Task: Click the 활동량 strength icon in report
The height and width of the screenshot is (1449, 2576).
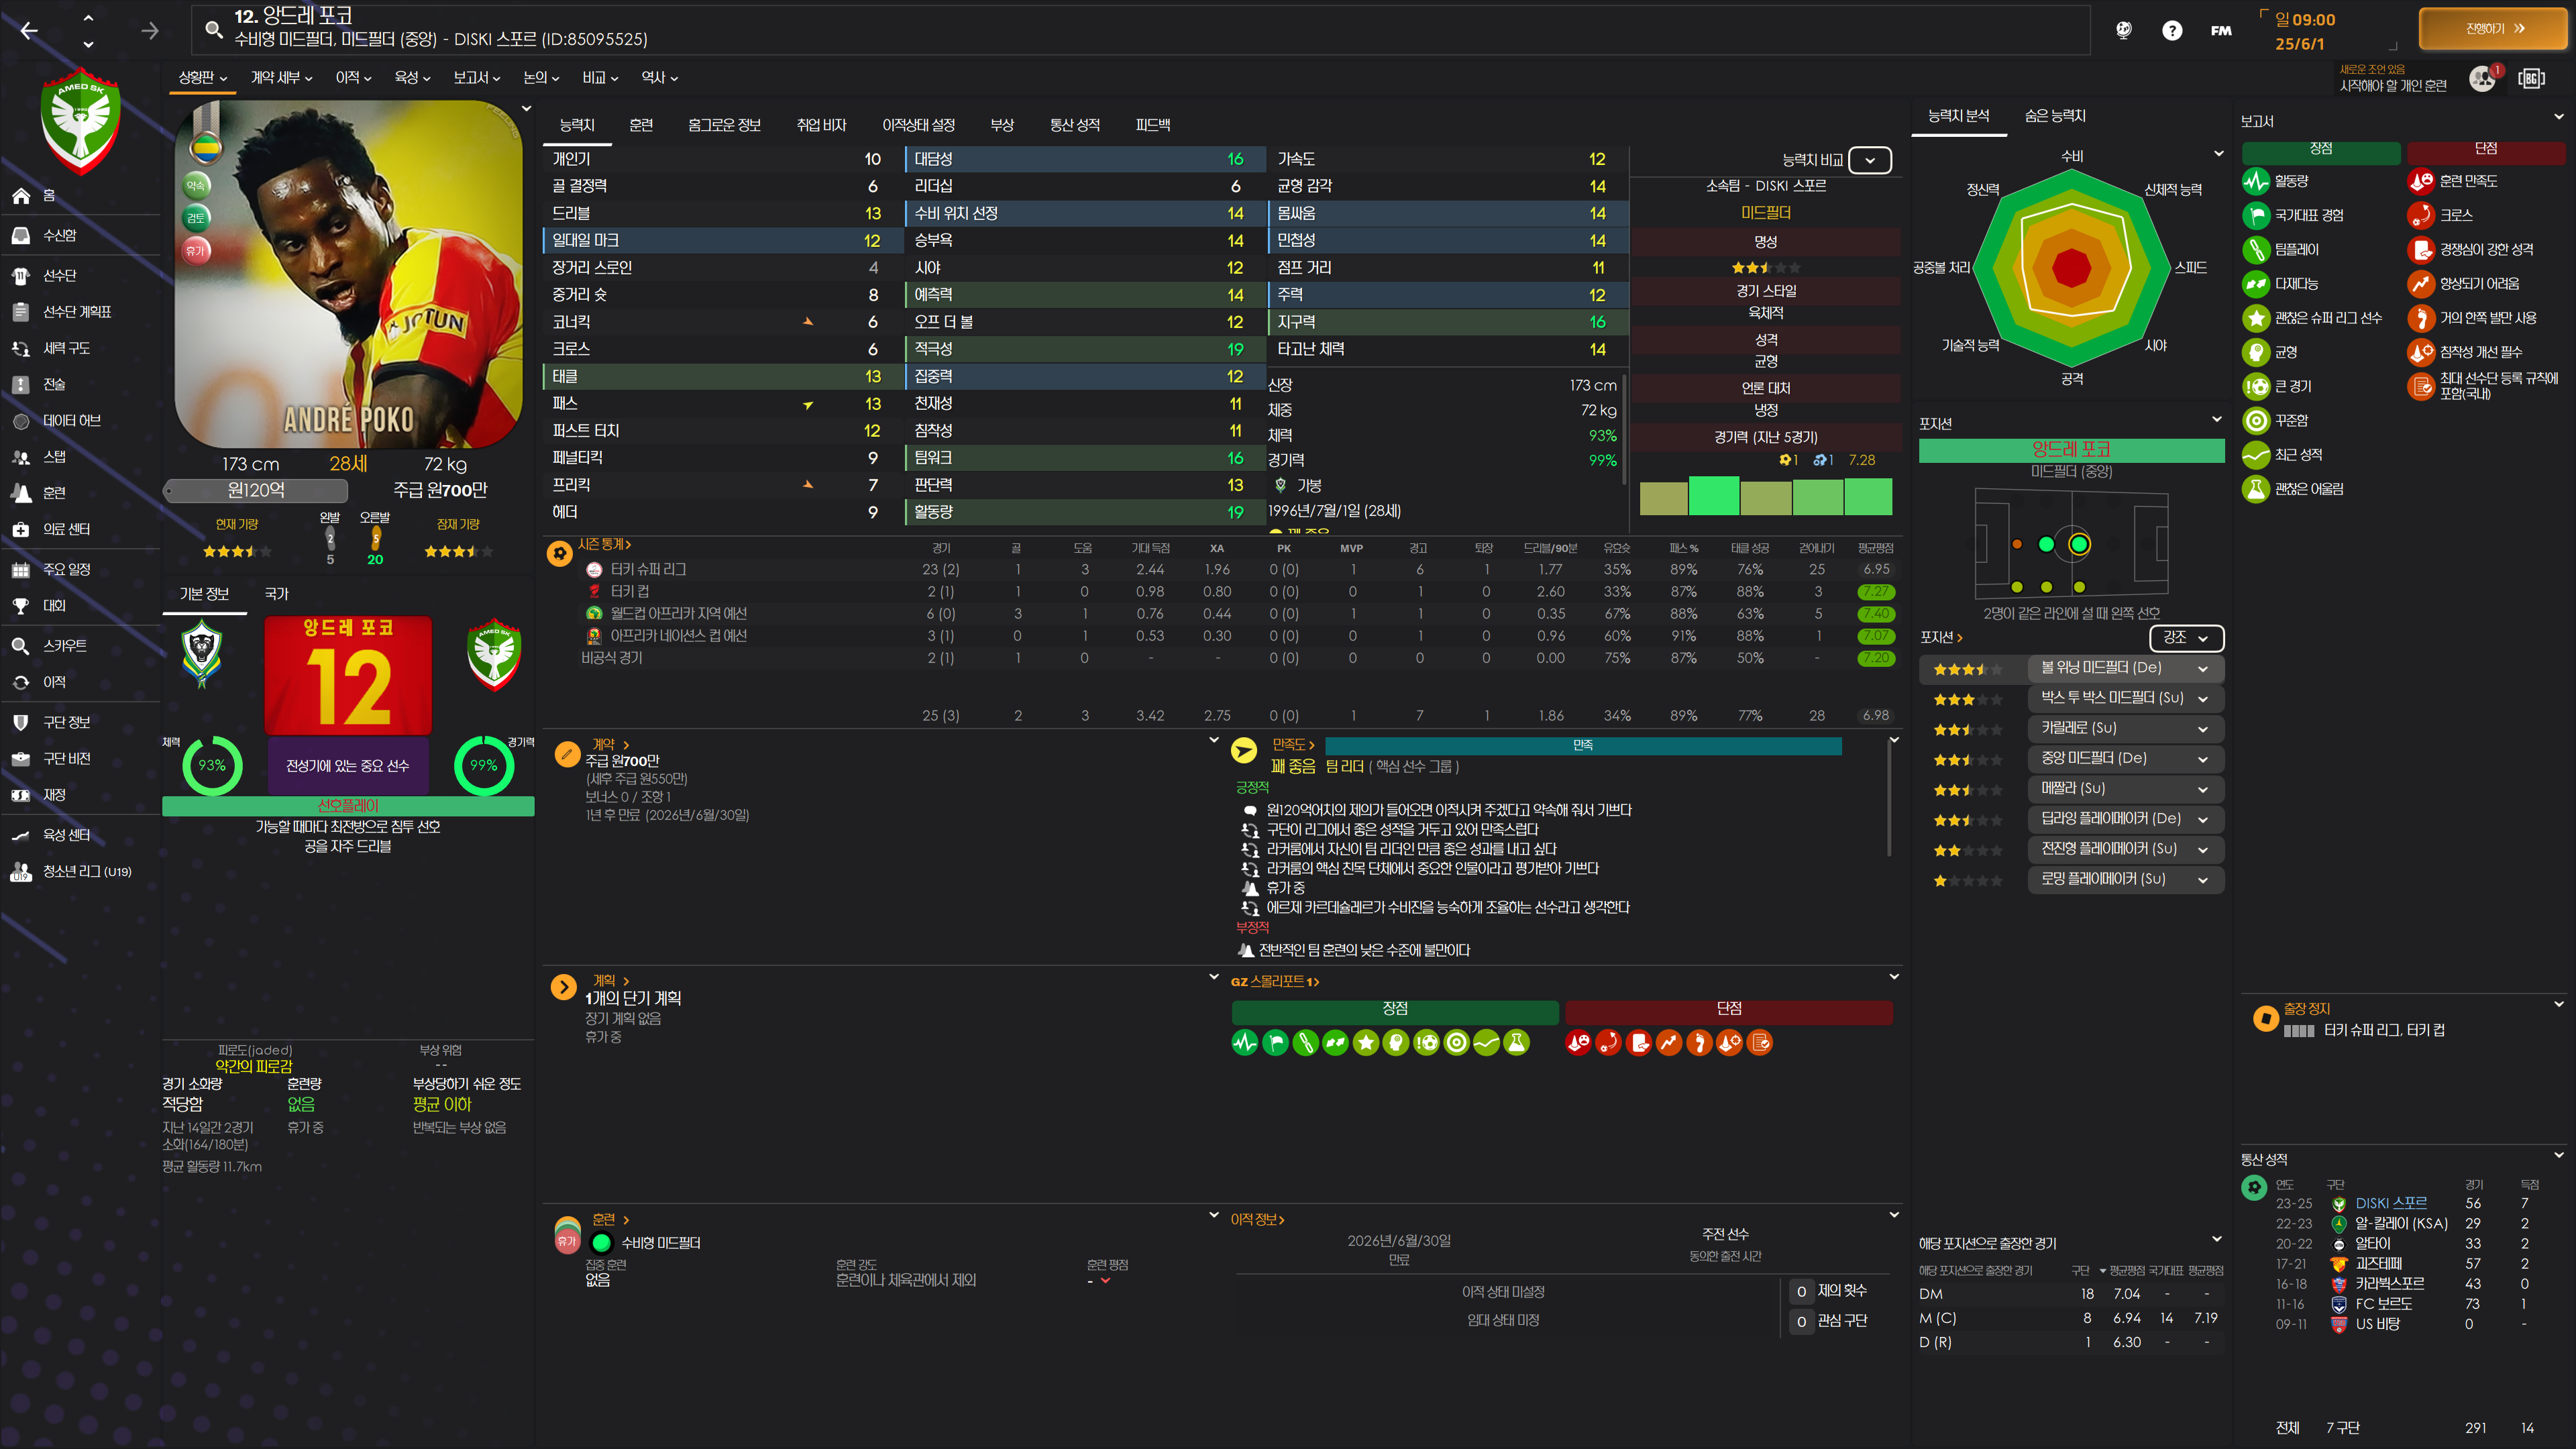Action: point(2256,181)
